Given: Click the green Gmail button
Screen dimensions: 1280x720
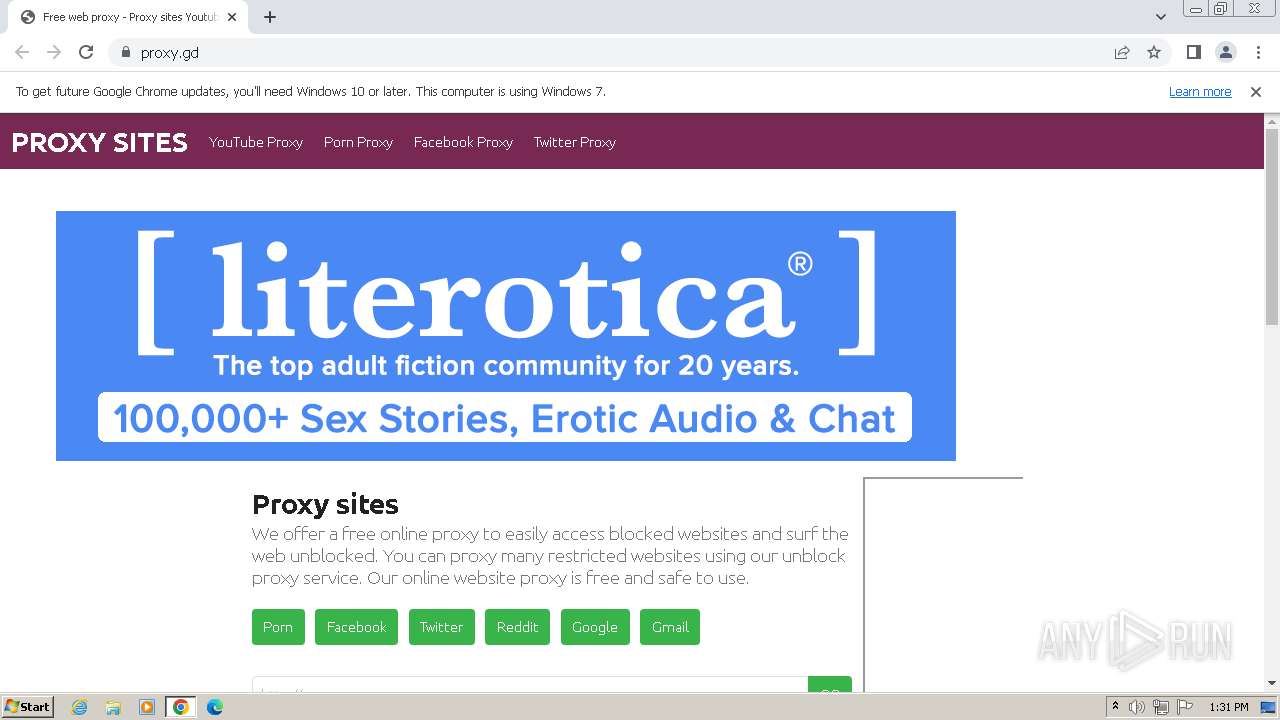Looking at the screenshot, I should [670, 627].
